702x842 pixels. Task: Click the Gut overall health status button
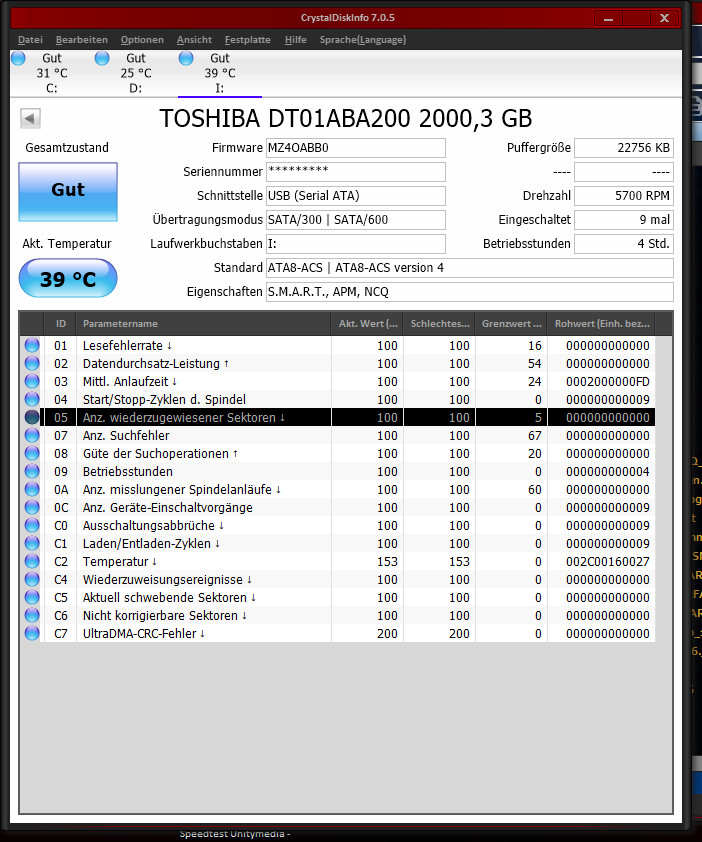point(68,192)
